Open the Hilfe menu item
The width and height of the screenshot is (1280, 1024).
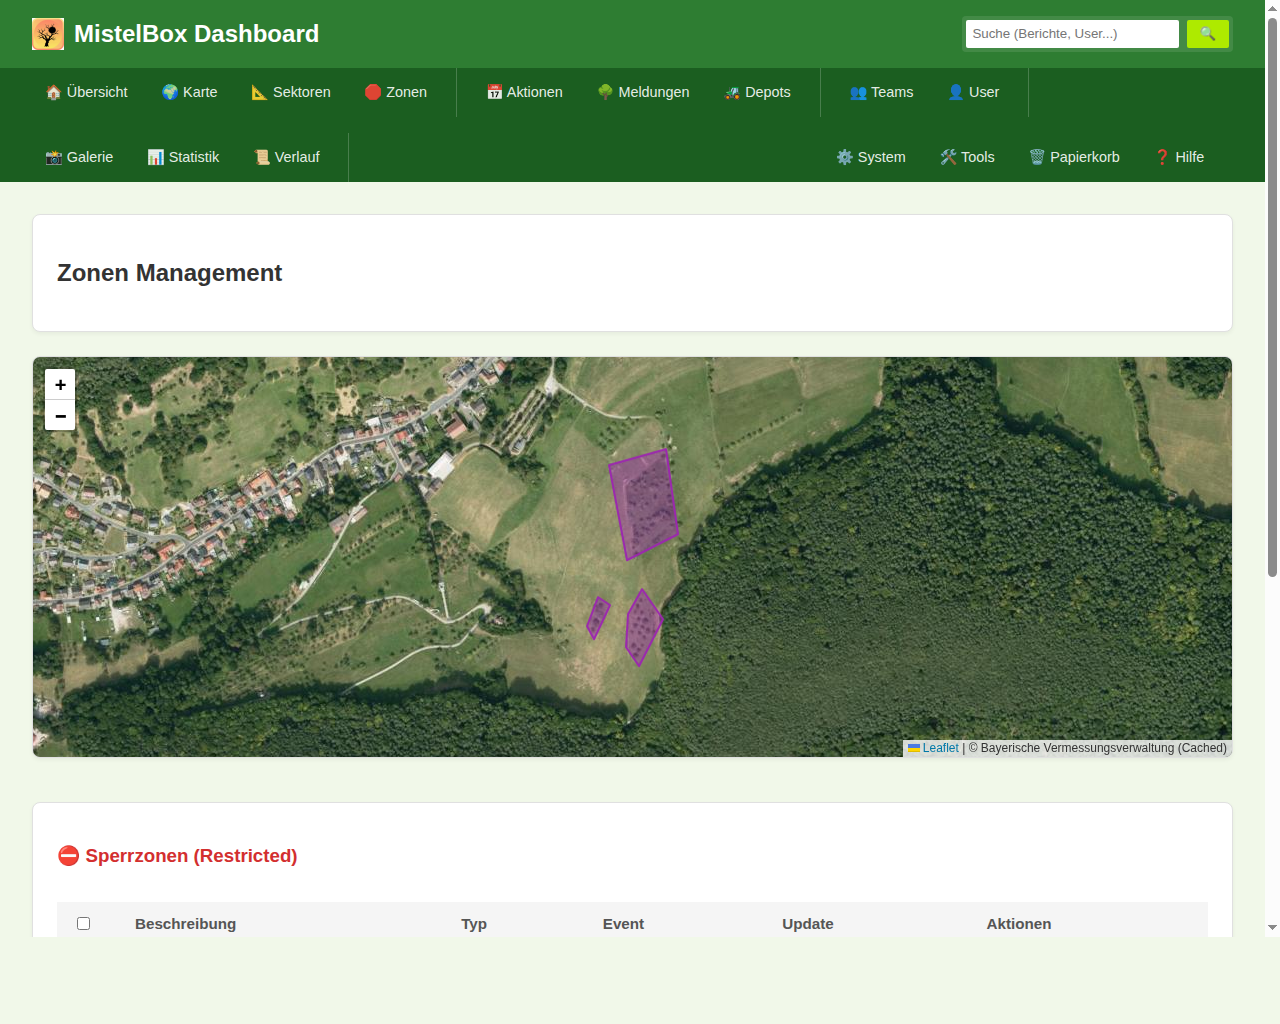click(1179, 157)
